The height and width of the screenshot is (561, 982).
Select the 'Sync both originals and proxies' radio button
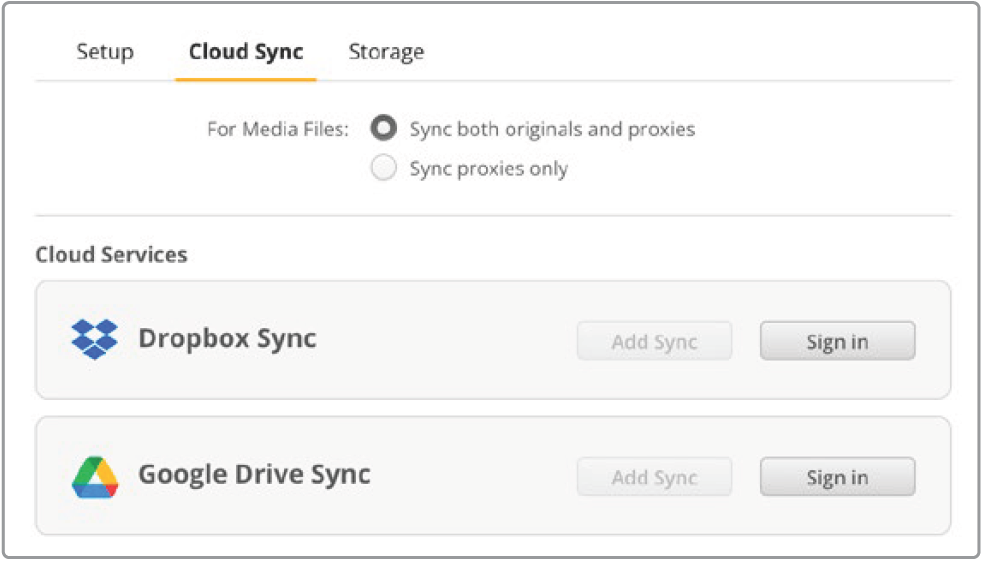tap(383, 129)
